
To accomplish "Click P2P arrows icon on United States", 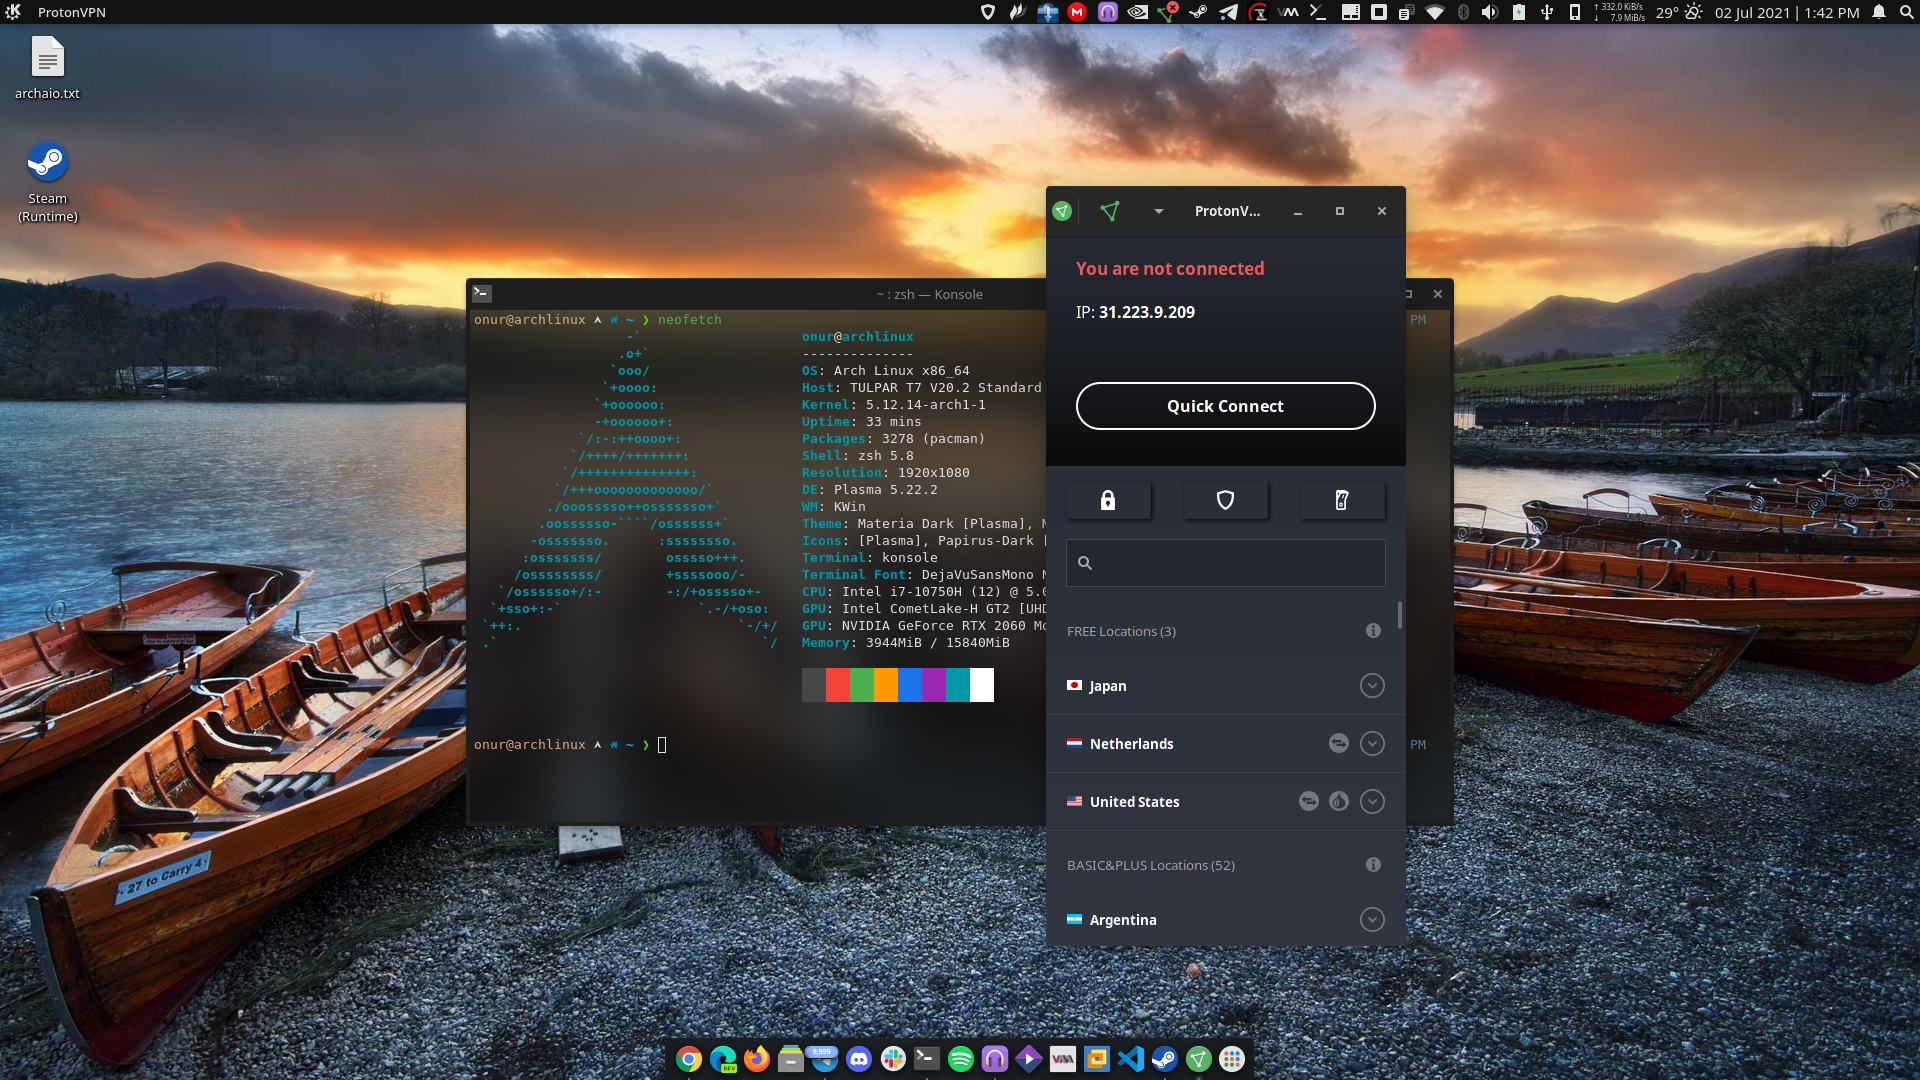I will [1308, 802].
